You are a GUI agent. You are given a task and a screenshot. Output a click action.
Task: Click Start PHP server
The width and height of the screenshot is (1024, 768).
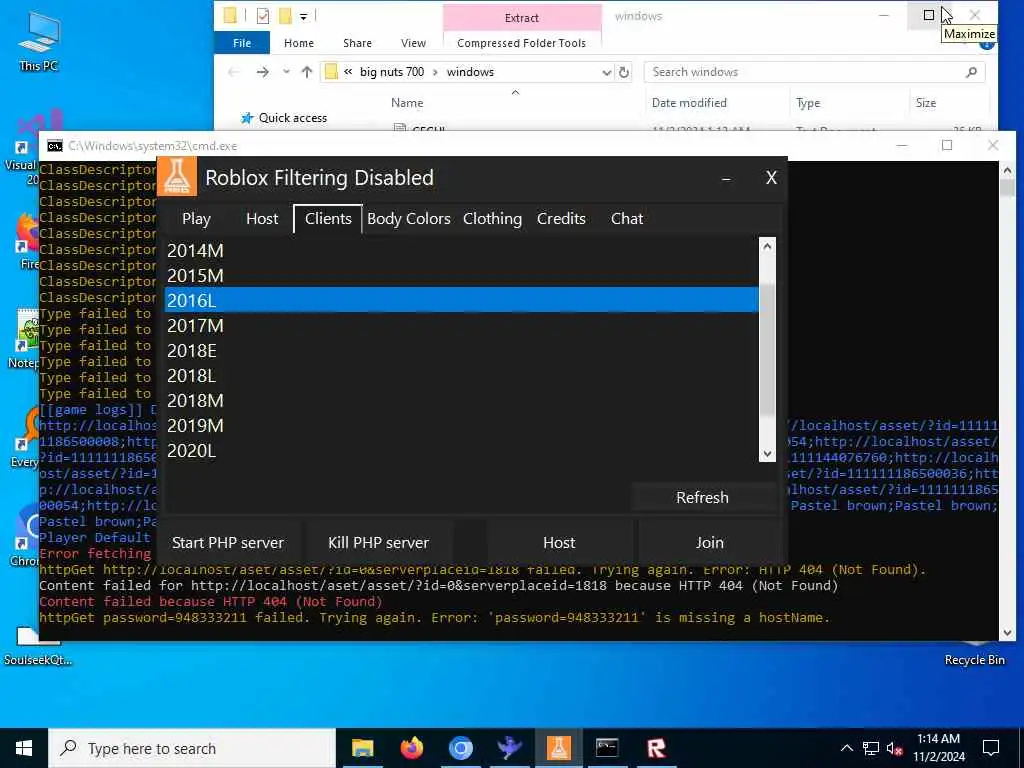228,543
